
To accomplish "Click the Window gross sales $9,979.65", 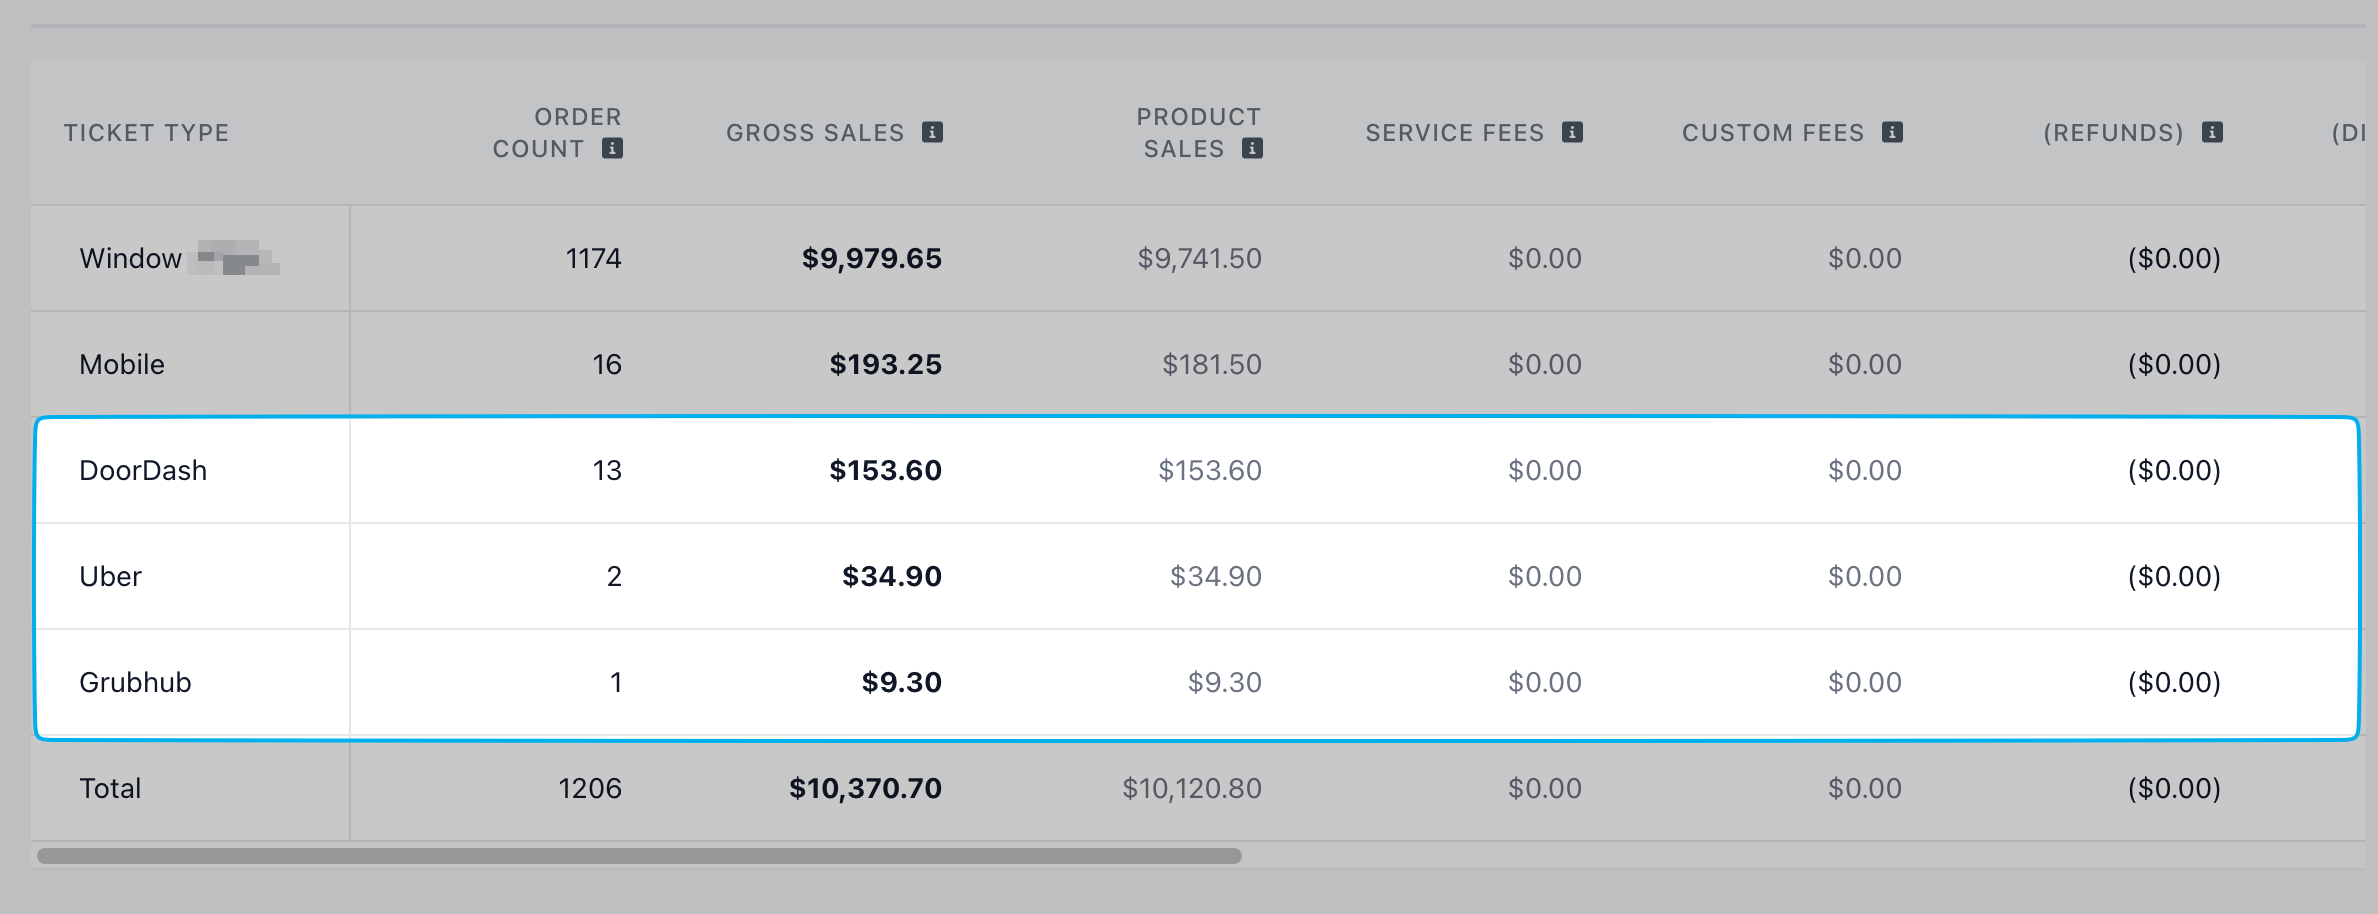I will pyautogui.click(x=871, y=258).
